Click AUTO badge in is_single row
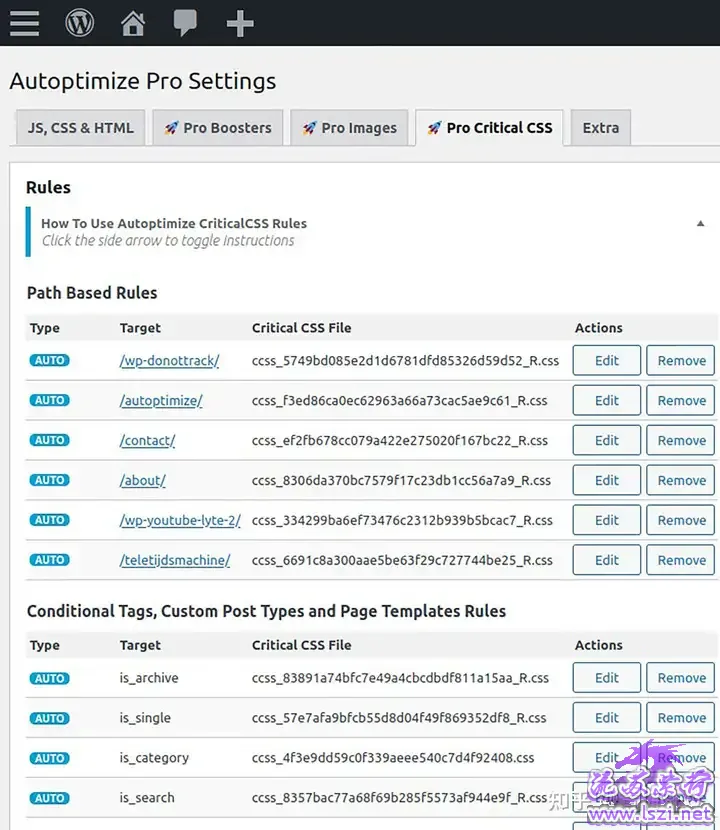720x830 pixels. tap(49, 718)
